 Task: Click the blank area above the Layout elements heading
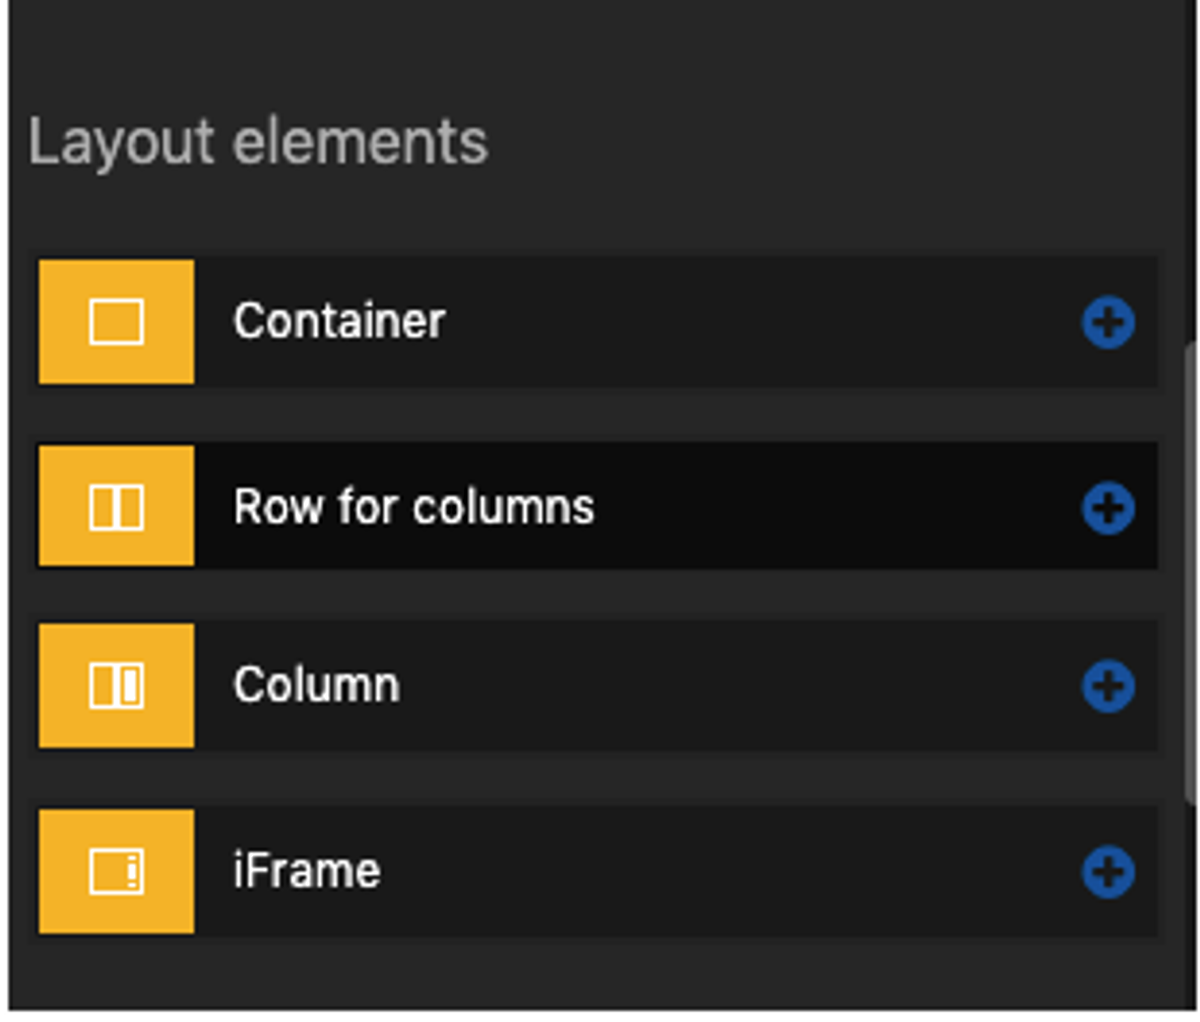tap(600, 50)
